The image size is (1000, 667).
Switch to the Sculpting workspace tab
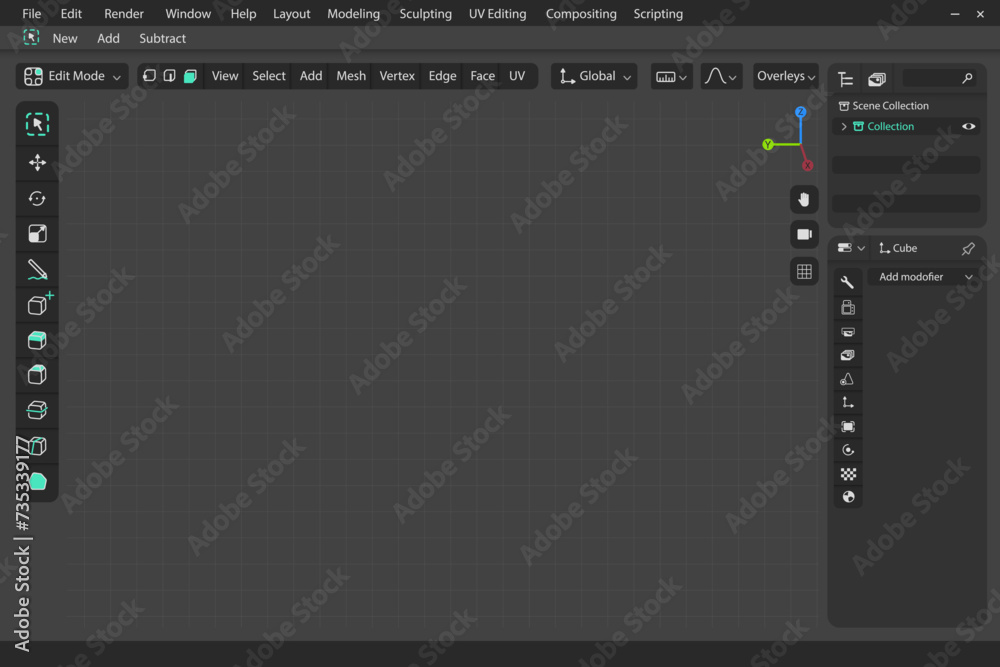pos(425,13)
